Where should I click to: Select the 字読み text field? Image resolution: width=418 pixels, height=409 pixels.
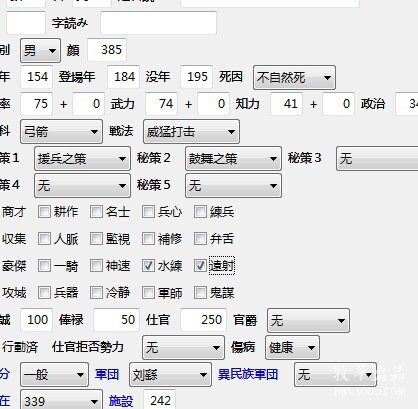pos(158,23)
